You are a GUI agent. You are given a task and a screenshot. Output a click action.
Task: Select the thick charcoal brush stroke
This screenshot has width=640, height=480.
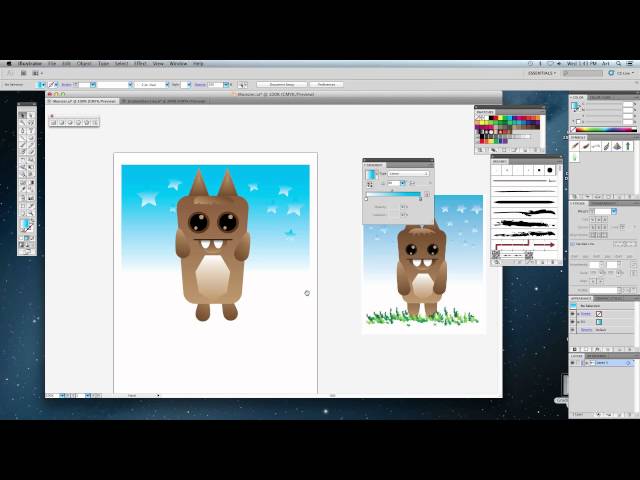(x=525, y=223)
